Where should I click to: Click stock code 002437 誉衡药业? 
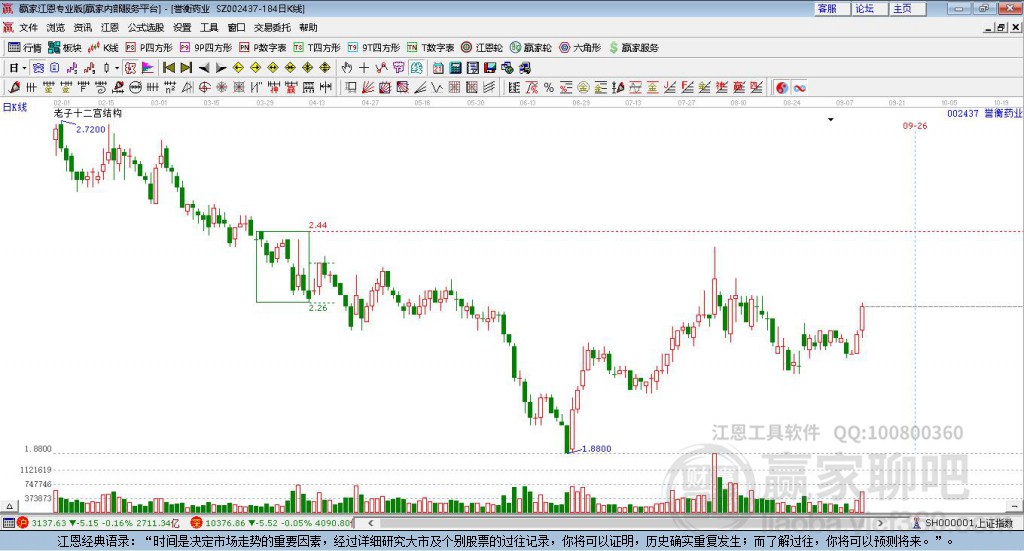pos(984,114)
